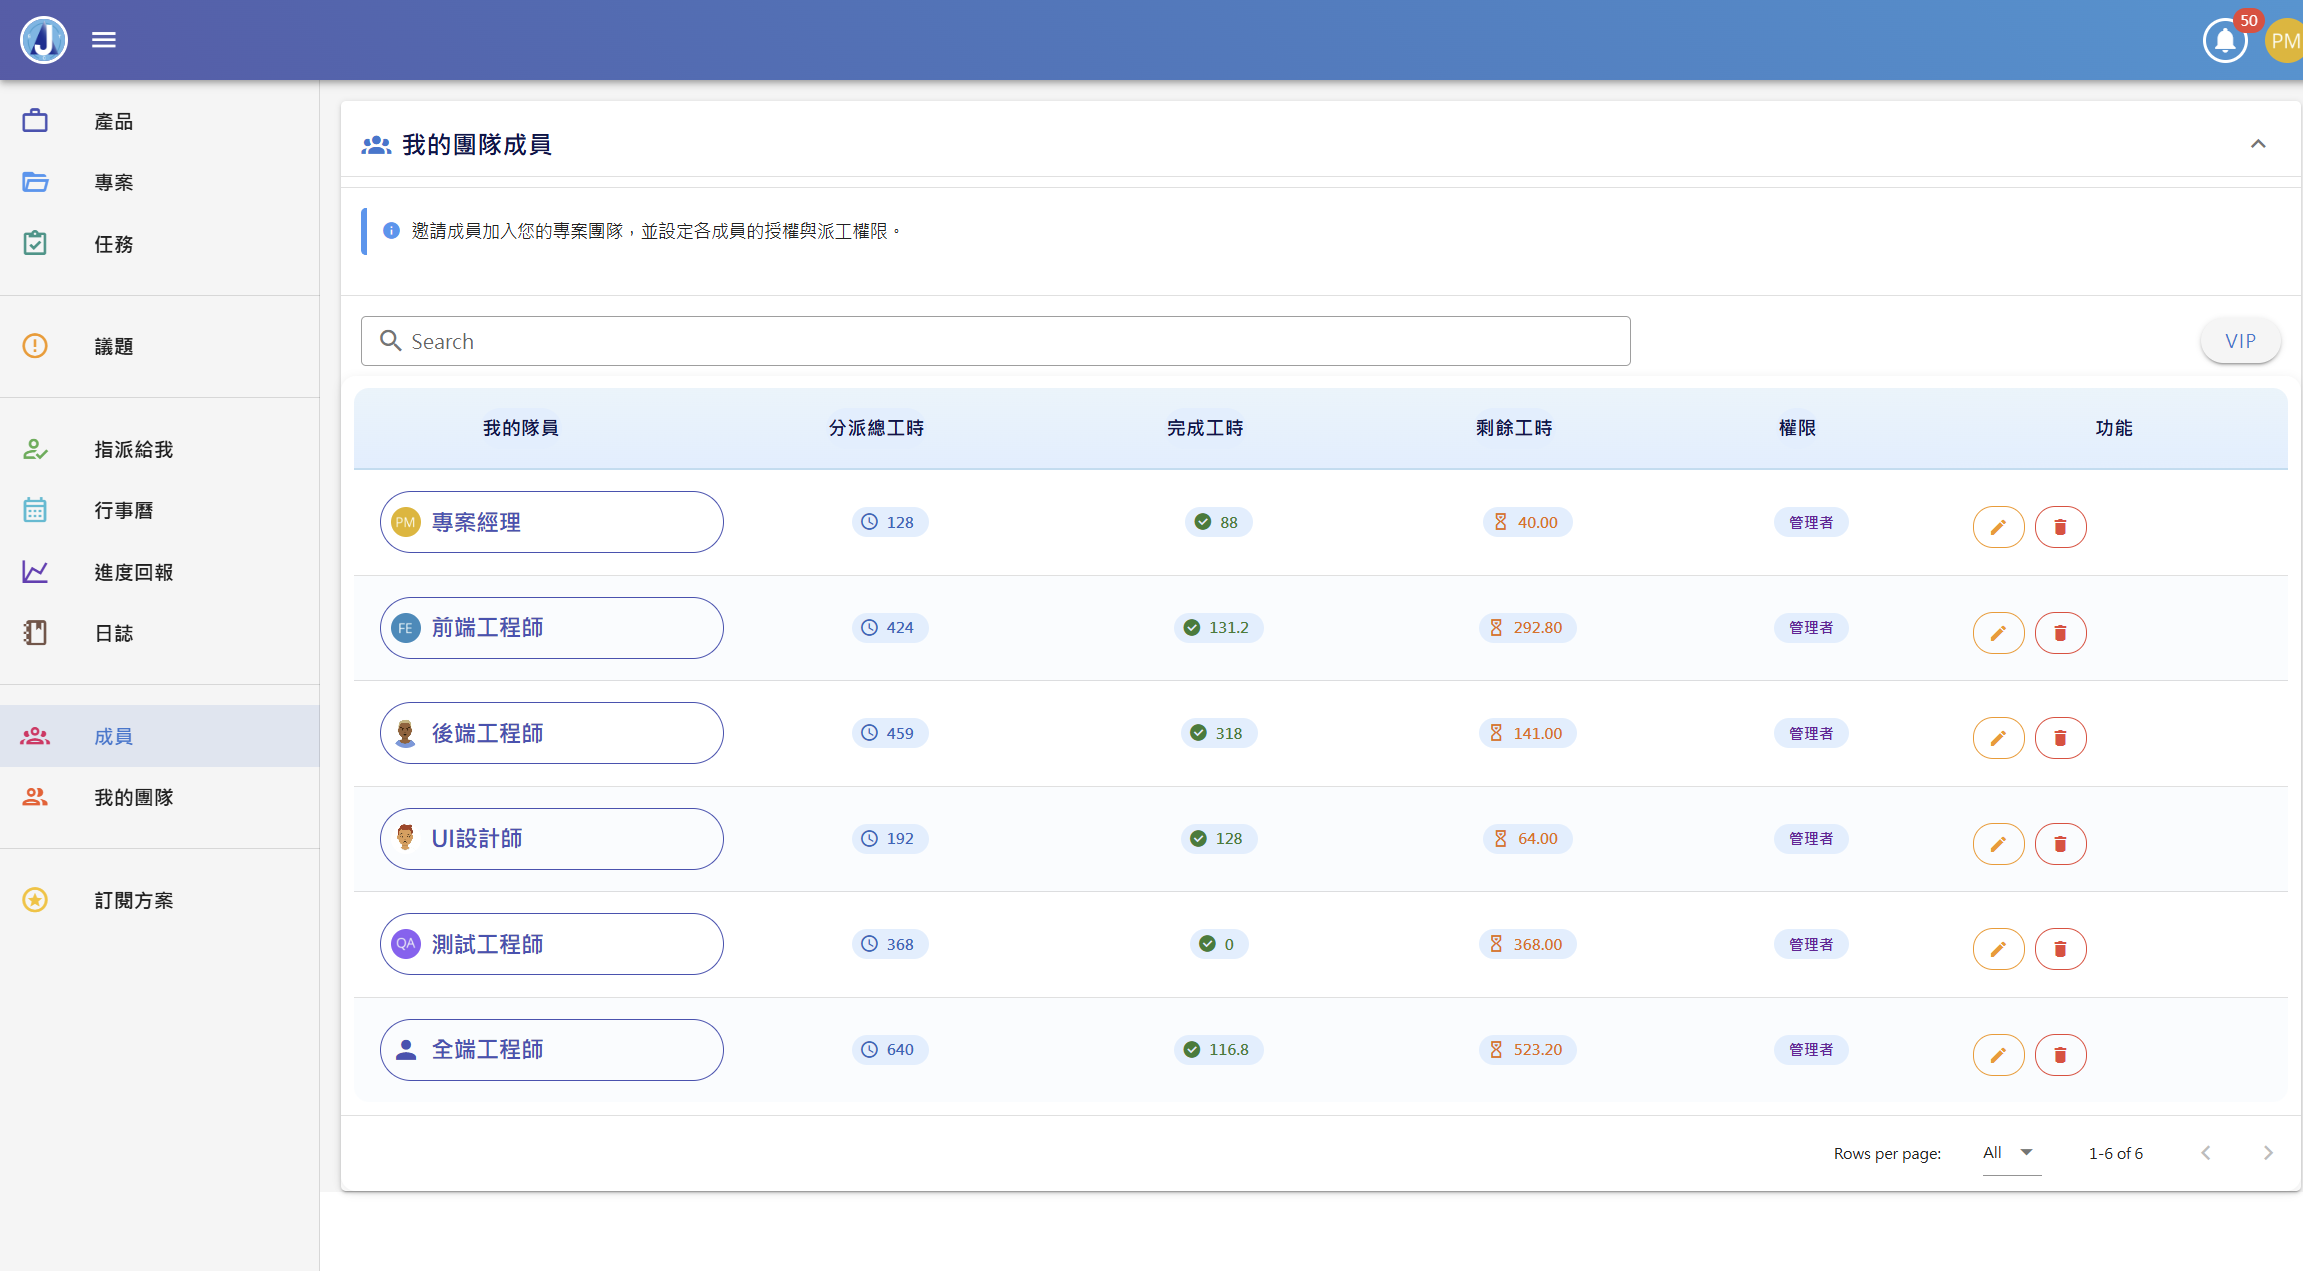Viewport: 2303px width, 1271px height.
Task: Click the PM user avatar
Action: (2284, 41)
